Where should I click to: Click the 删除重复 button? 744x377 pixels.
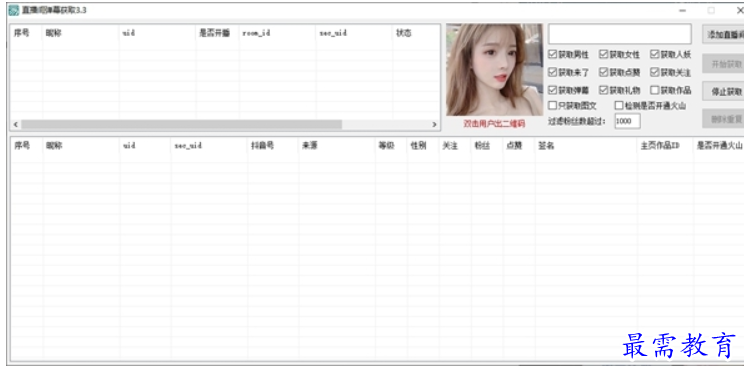pos(723,119)
